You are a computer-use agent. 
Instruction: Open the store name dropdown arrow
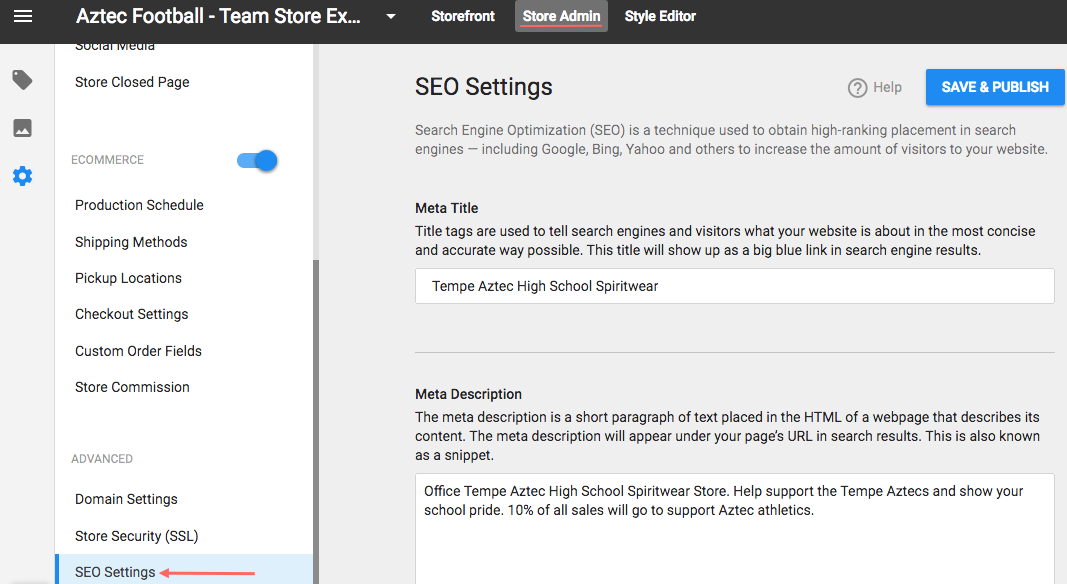pos(389,16)
